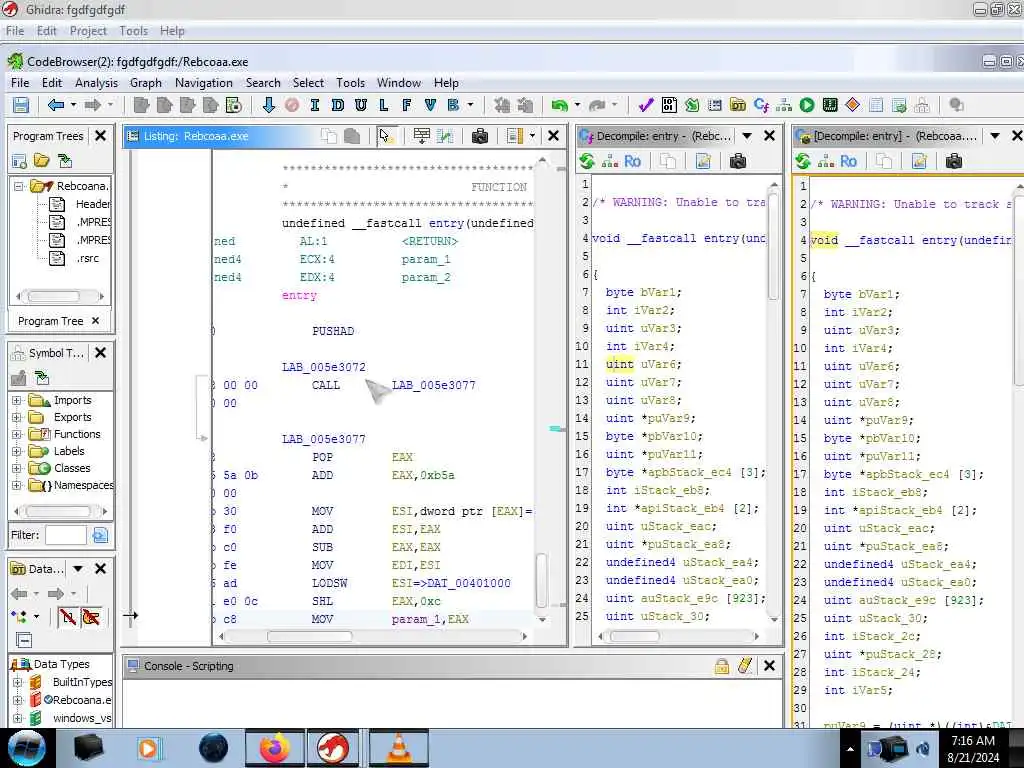Click the Save floppy disk icon
1024x768 pixels.
coord(21,105)
